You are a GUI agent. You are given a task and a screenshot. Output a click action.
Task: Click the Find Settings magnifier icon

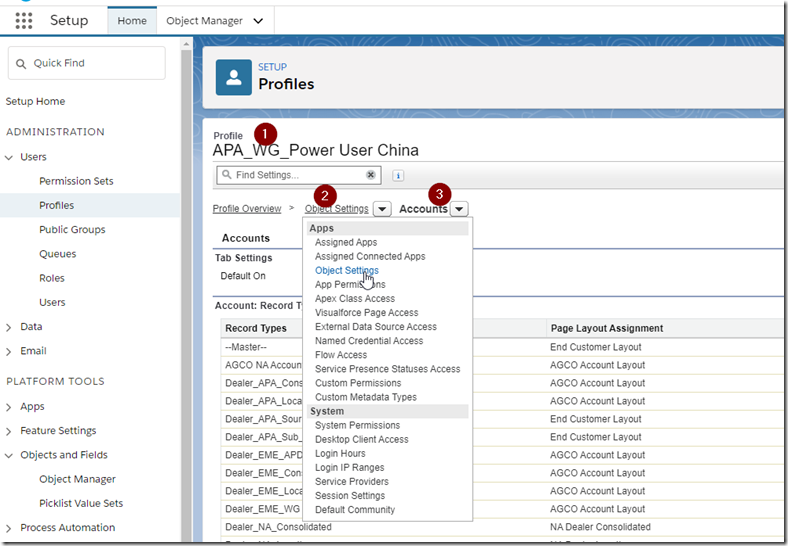click(227, 174)
